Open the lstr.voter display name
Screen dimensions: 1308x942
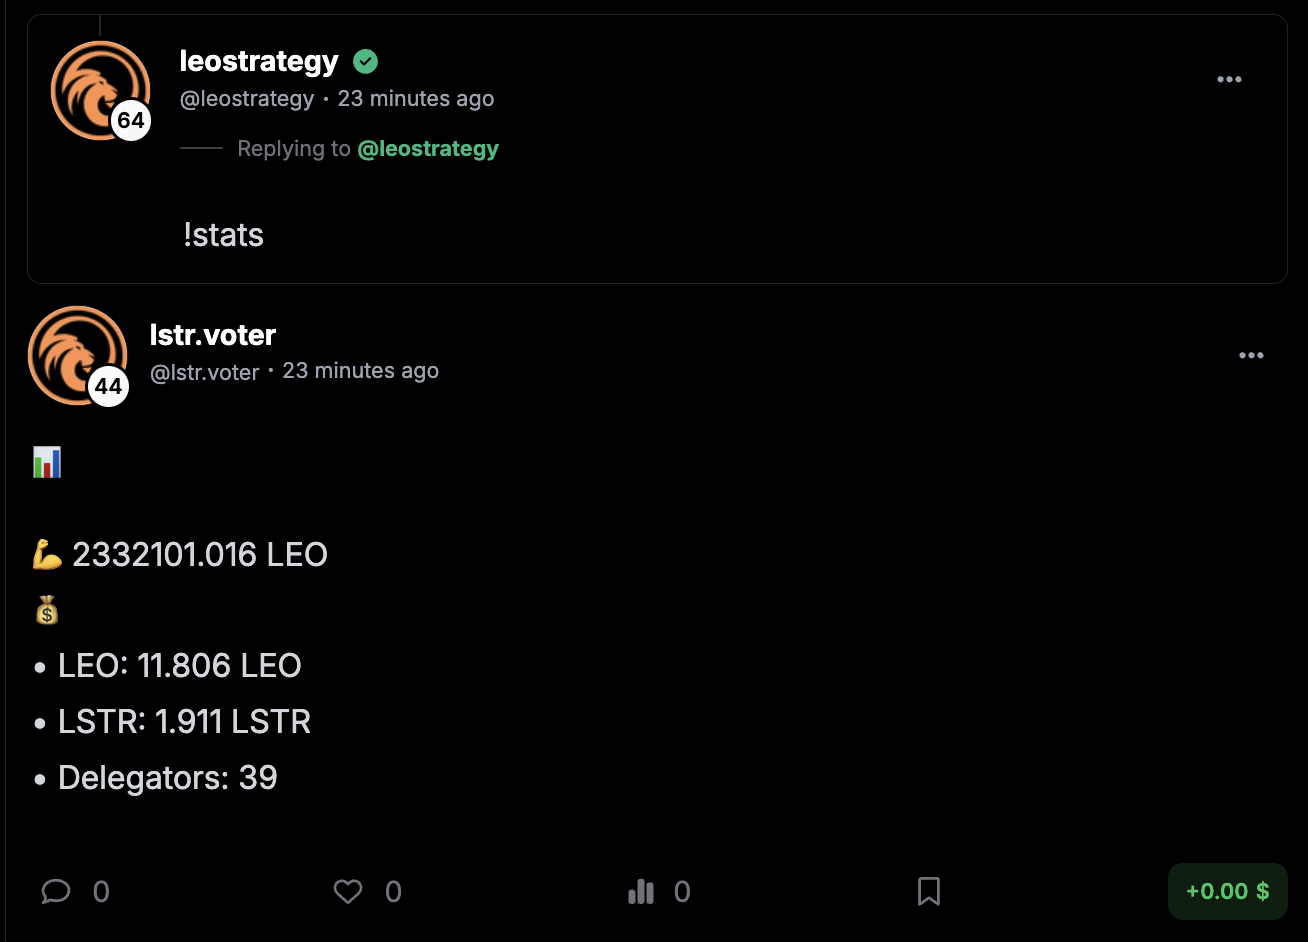[x=213, y=335]
